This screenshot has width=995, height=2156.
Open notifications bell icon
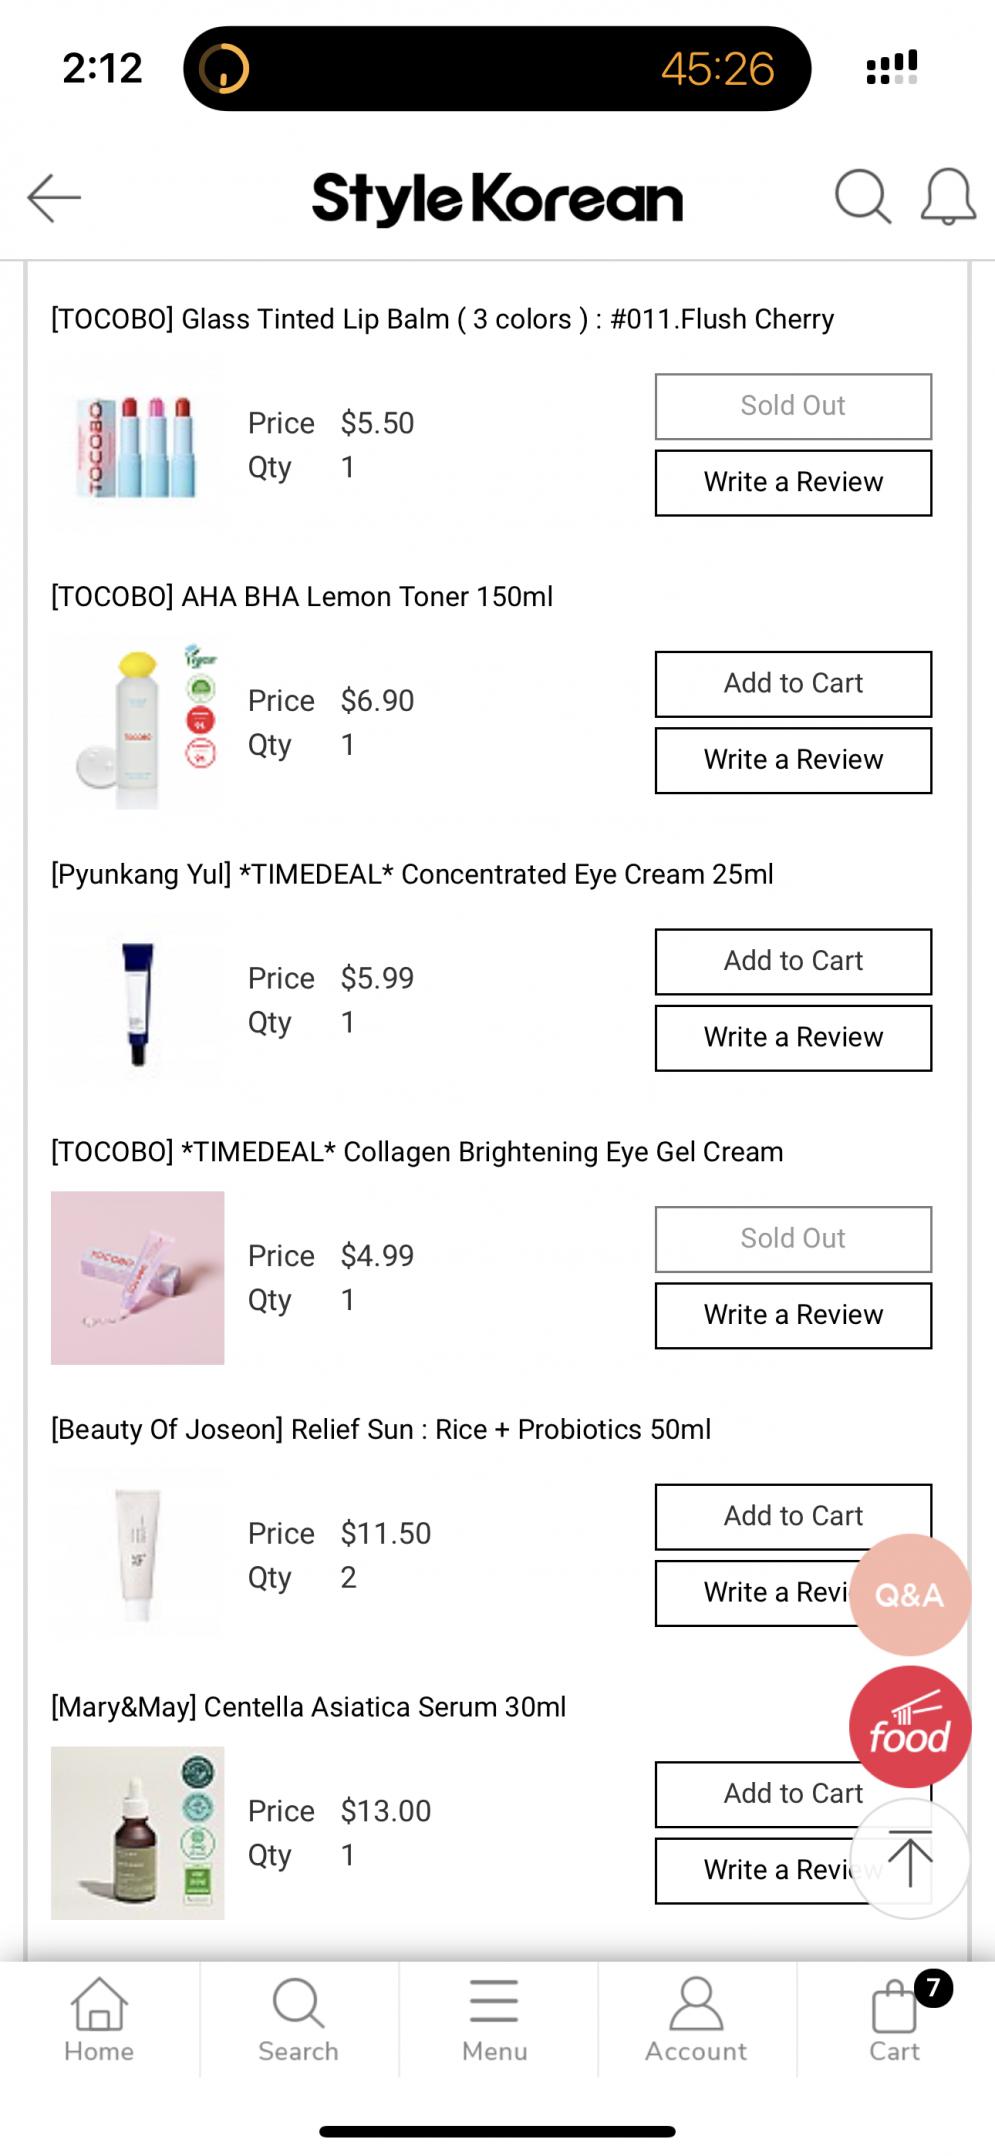point(947,196)
